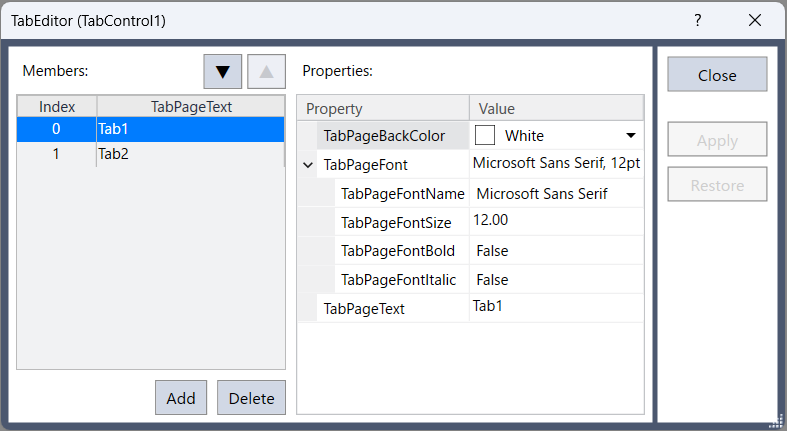Screen dimensions: 787x431
Task: Collapse the TabPageFont property group
Action: pos(308,165)
